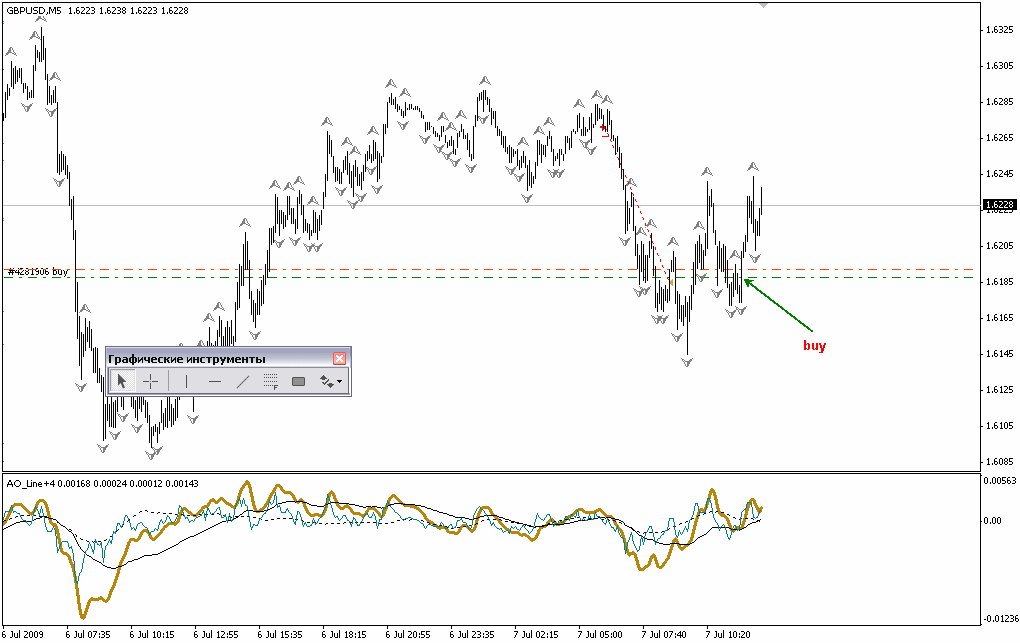Select the gray rectangle shape tool
Screen dimensions: 1020x643
click(298, 381)
